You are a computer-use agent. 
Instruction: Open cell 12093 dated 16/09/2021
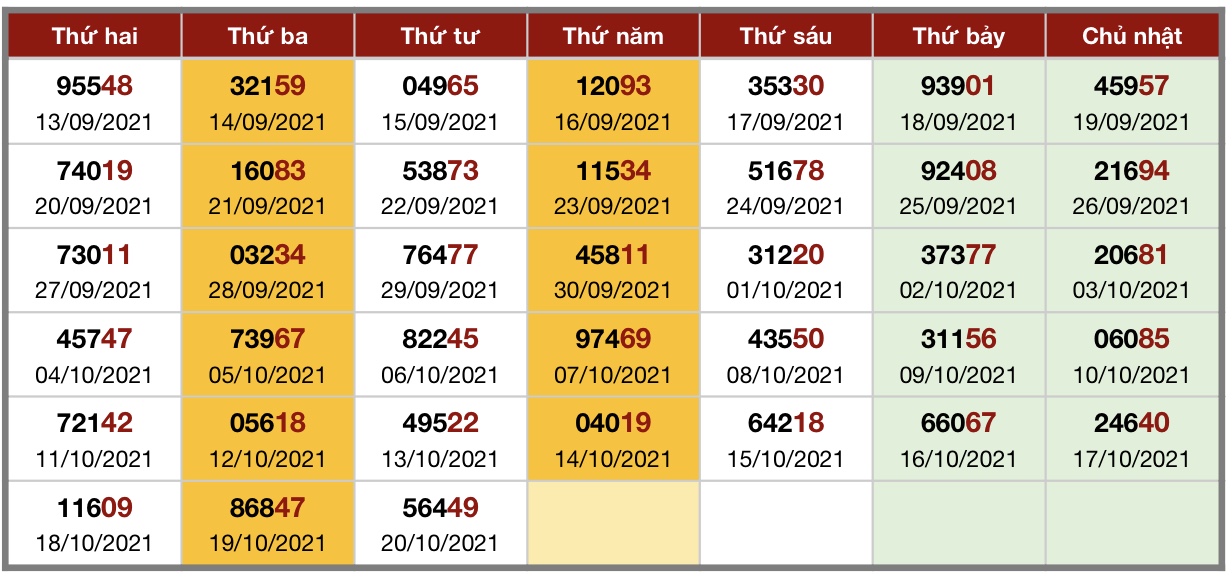coord(613,102)
